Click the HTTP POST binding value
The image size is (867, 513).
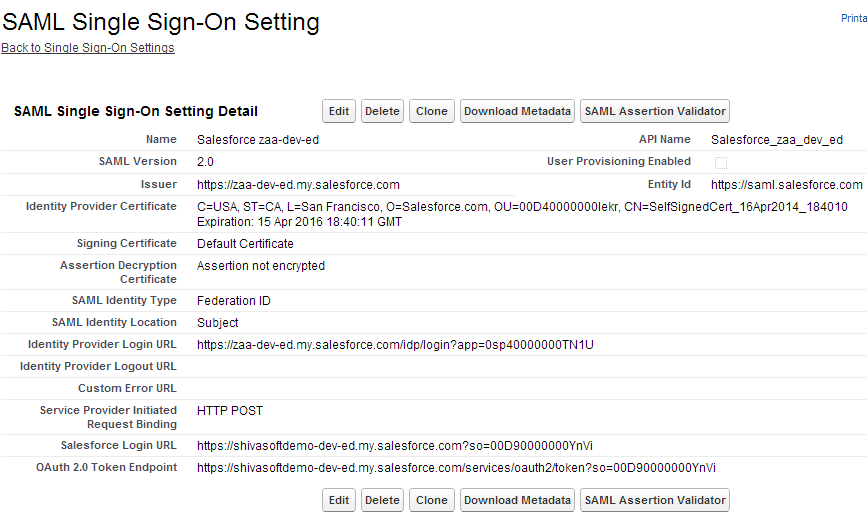tap(230, 411)
